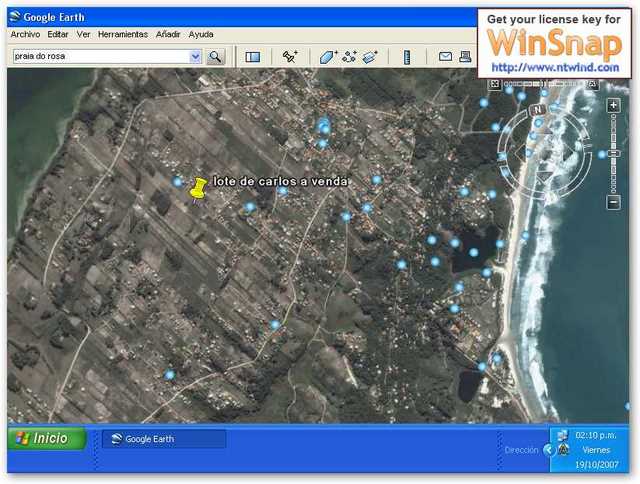The image size is (640, 484).
Task: Select the ruler measurement tool
Action: click(407, 57)
